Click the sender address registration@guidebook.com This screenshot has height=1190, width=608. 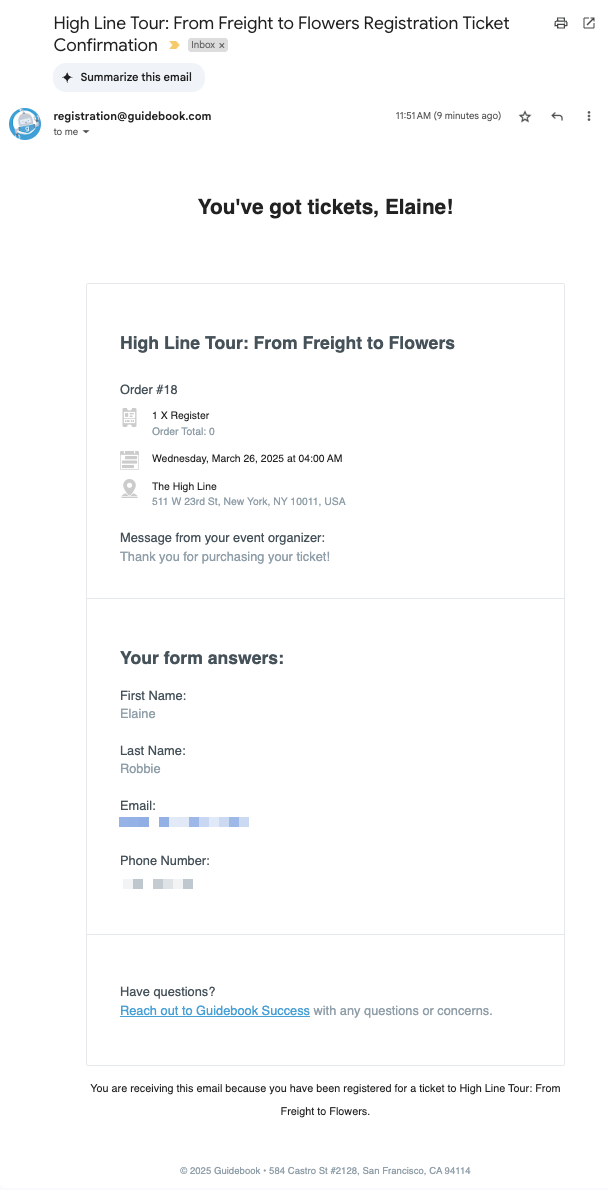[x=132, y=116]
